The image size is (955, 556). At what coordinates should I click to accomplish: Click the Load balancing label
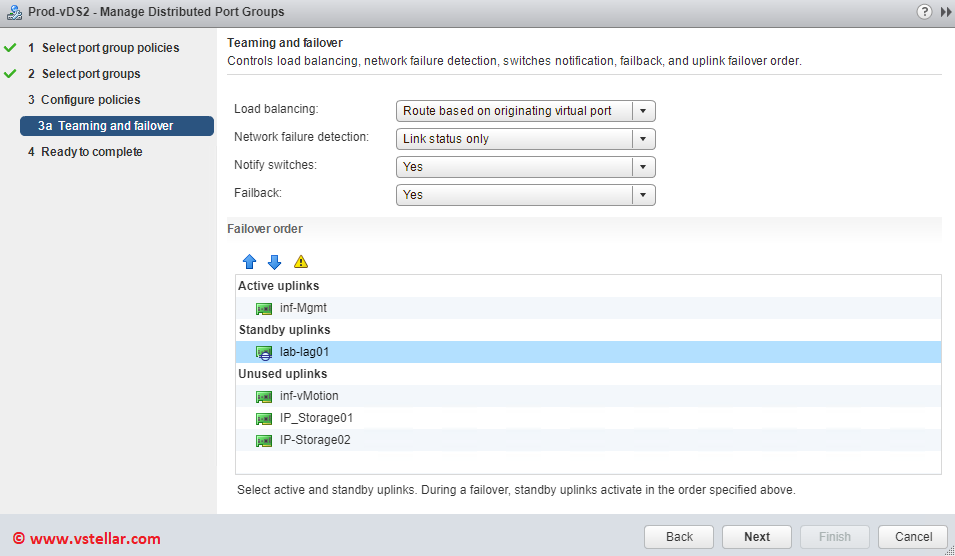point(276,109)
